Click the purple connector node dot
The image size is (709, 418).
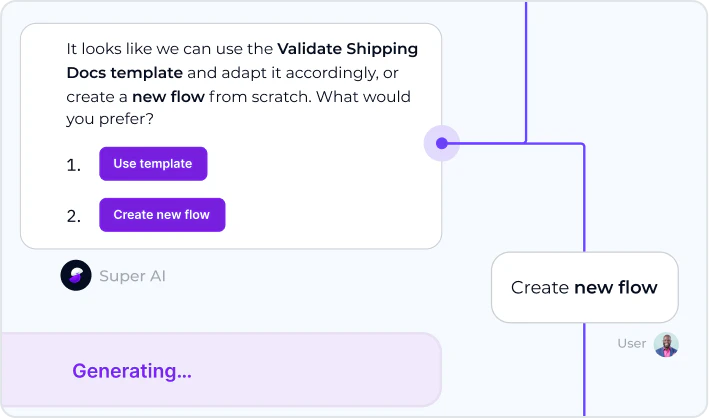(441, 143)
